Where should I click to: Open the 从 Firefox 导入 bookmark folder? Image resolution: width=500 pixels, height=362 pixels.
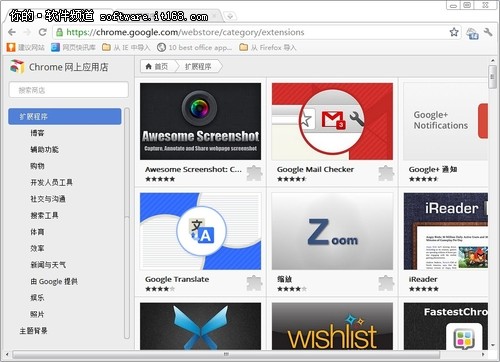[x=268, y=47]
